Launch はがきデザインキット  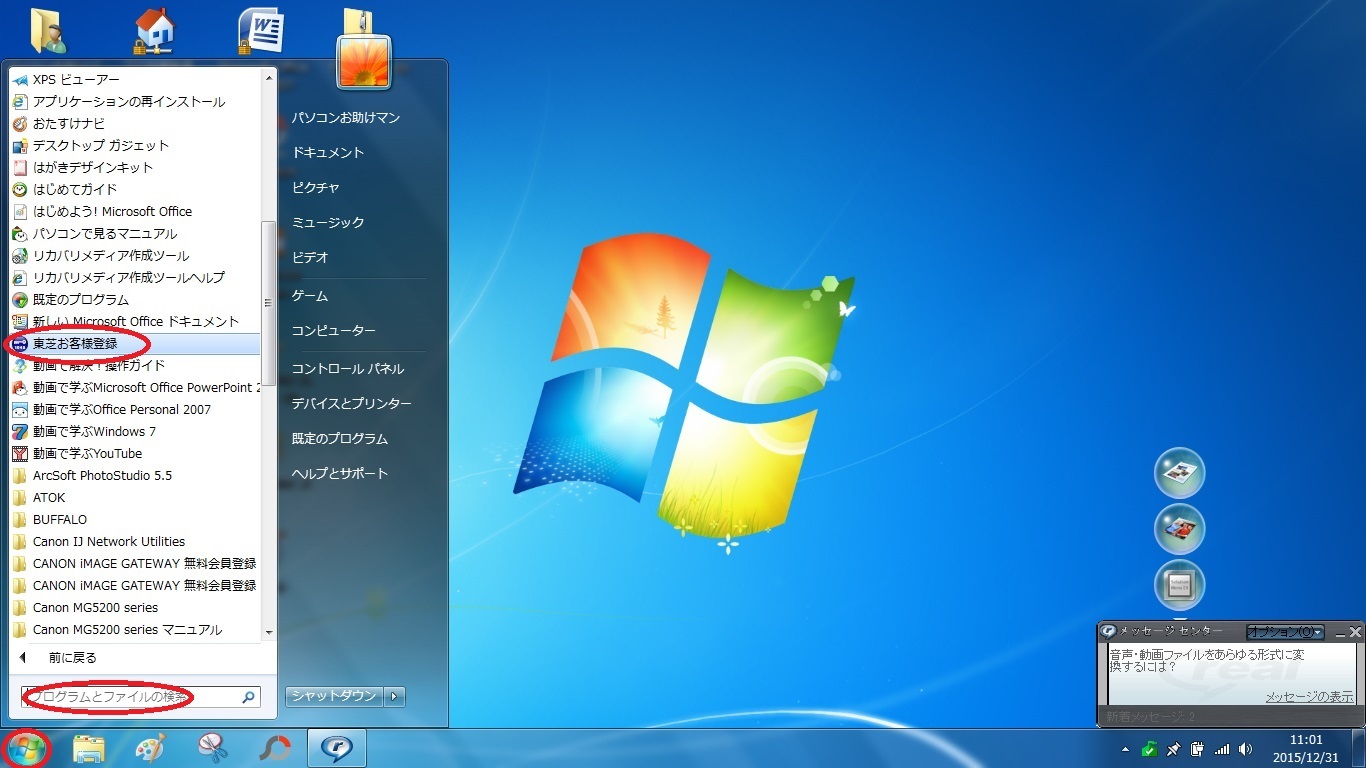tap(135, 167)
